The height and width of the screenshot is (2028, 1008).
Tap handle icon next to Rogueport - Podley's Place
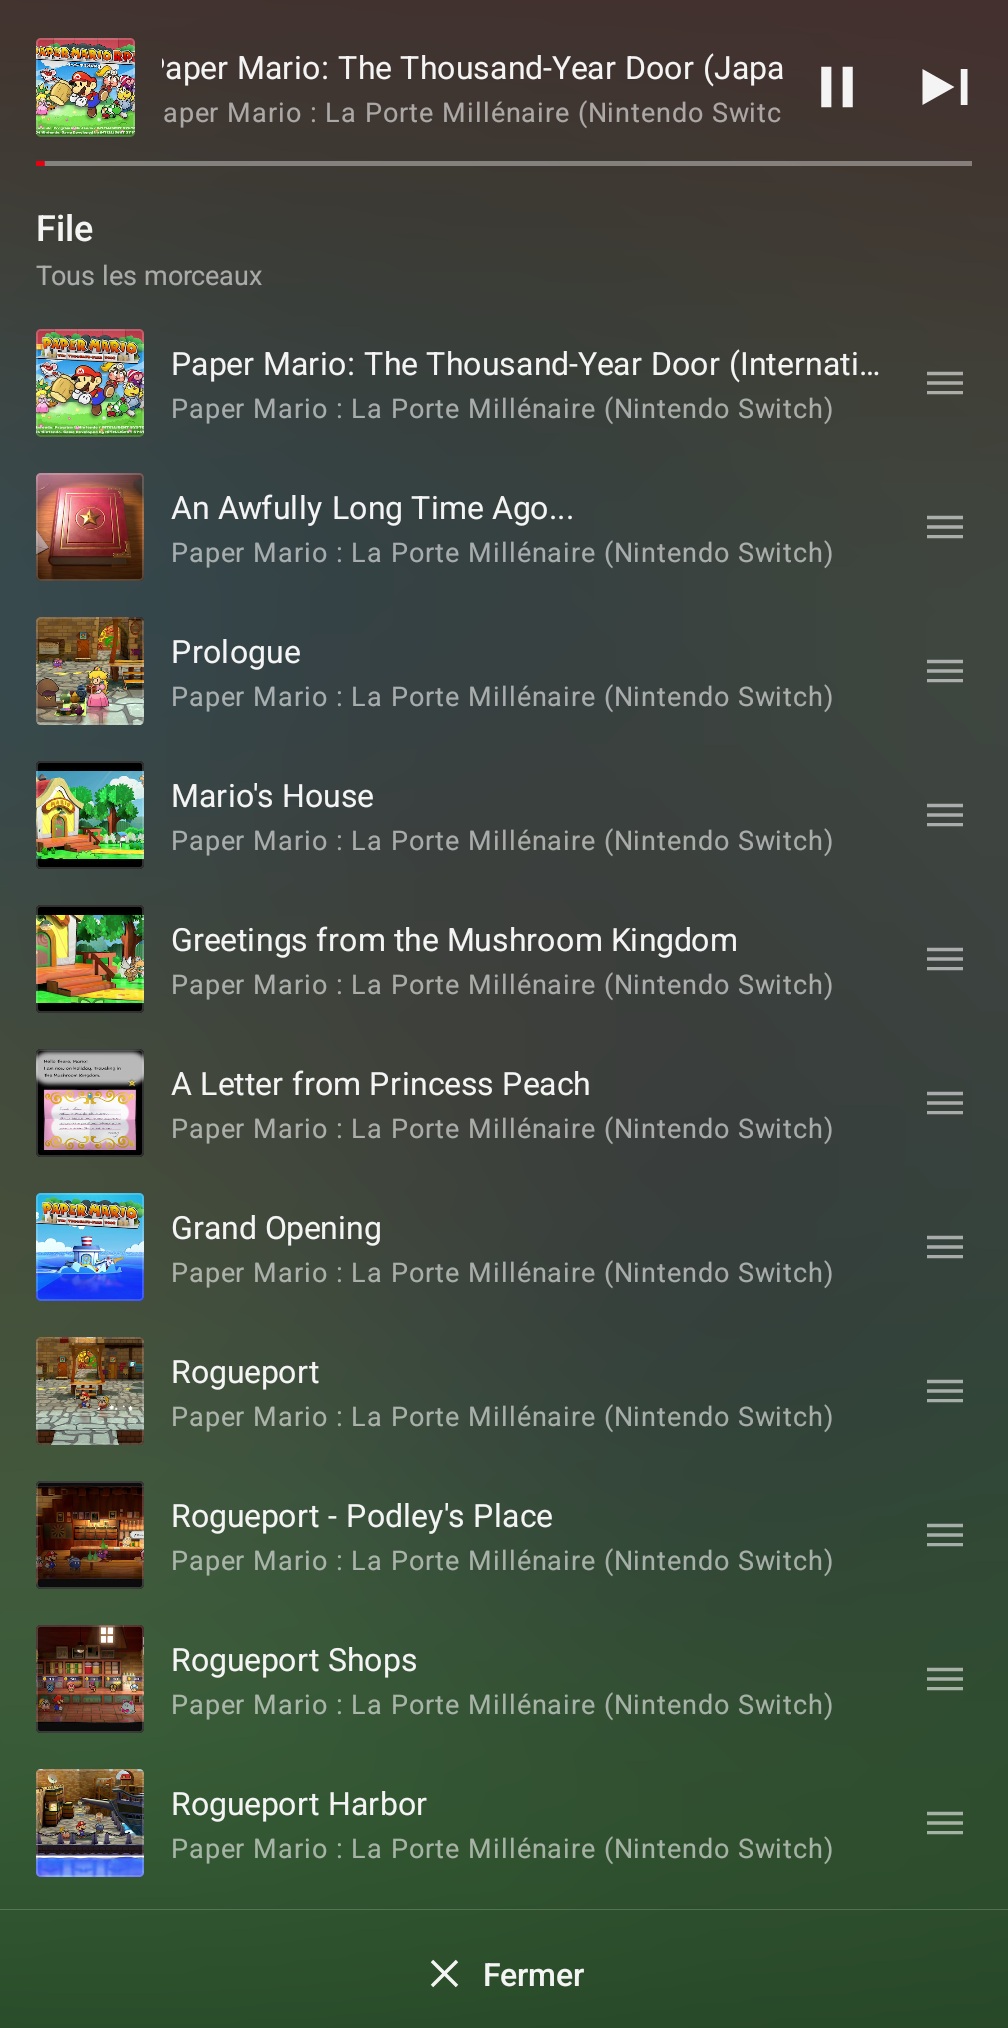tap(944, 1535)
